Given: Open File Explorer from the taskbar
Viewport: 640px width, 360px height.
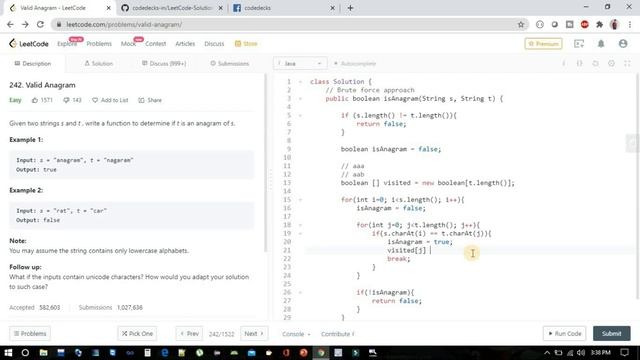Looking at the screenshot, I should click(43, 353).
